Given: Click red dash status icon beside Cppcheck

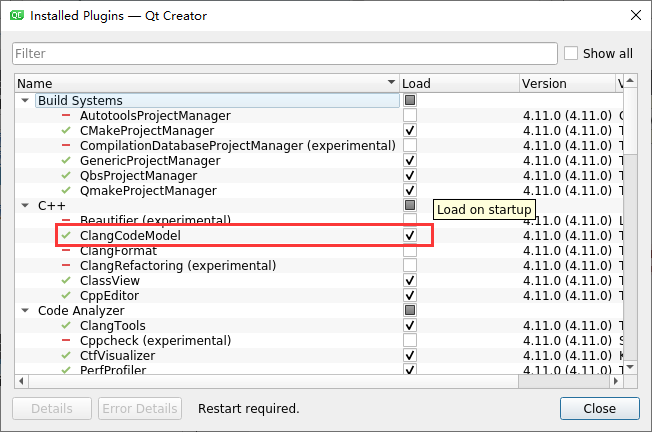Looking at the screenshot, I should [66, 341].
